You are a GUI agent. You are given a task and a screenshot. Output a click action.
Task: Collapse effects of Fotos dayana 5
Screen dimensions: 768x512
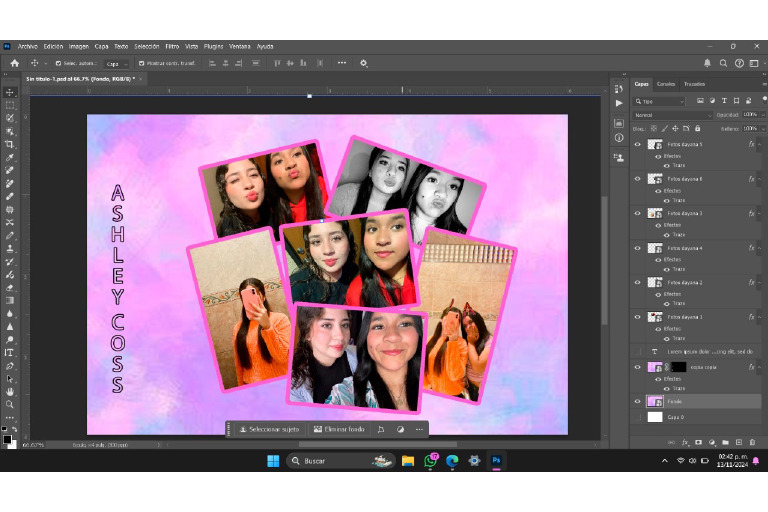[x=760, y=145]
